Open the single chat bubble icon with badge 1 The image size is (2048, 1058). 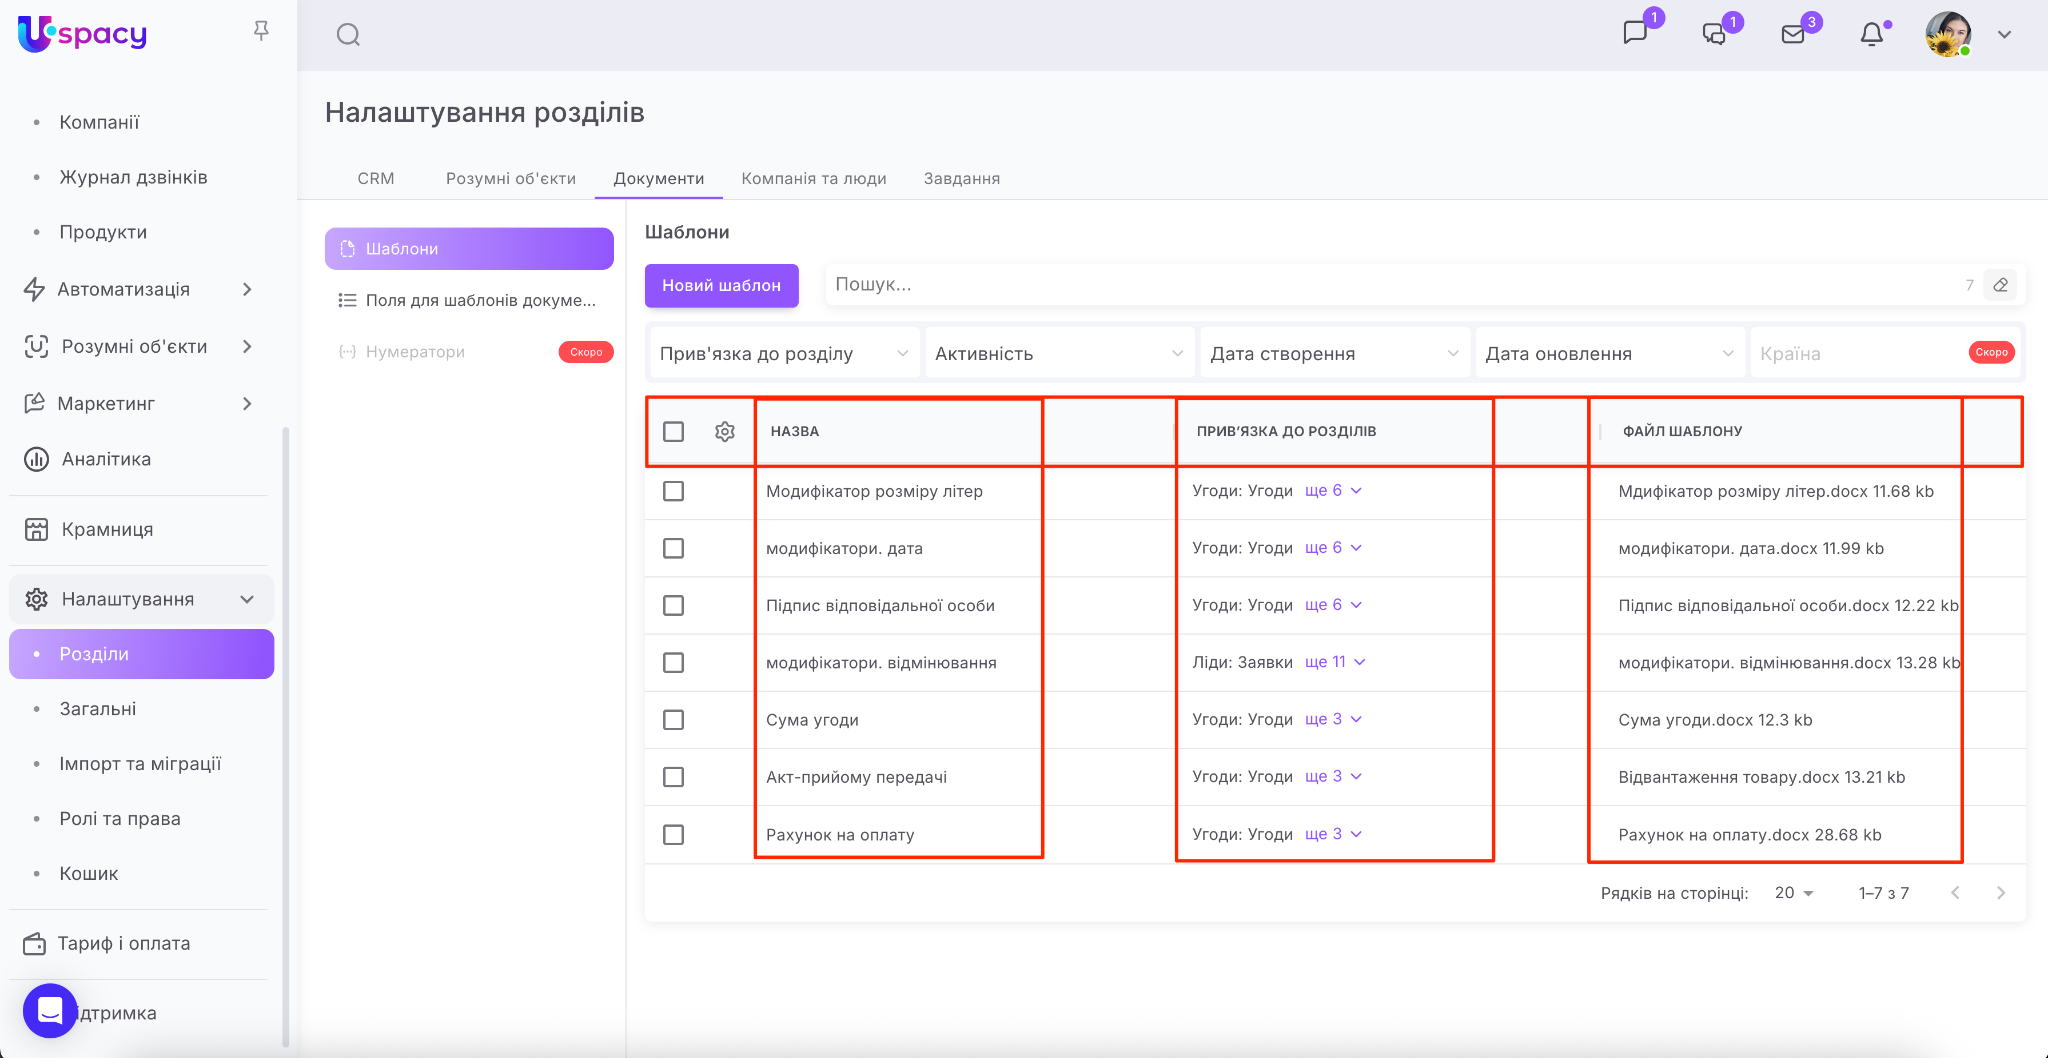coord(1635,33)
